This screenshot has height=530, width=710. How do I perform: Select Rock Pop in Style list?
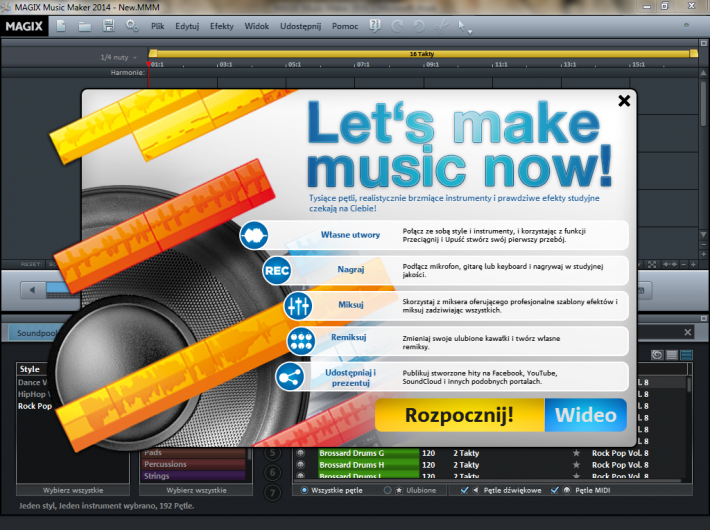(35, 406)
